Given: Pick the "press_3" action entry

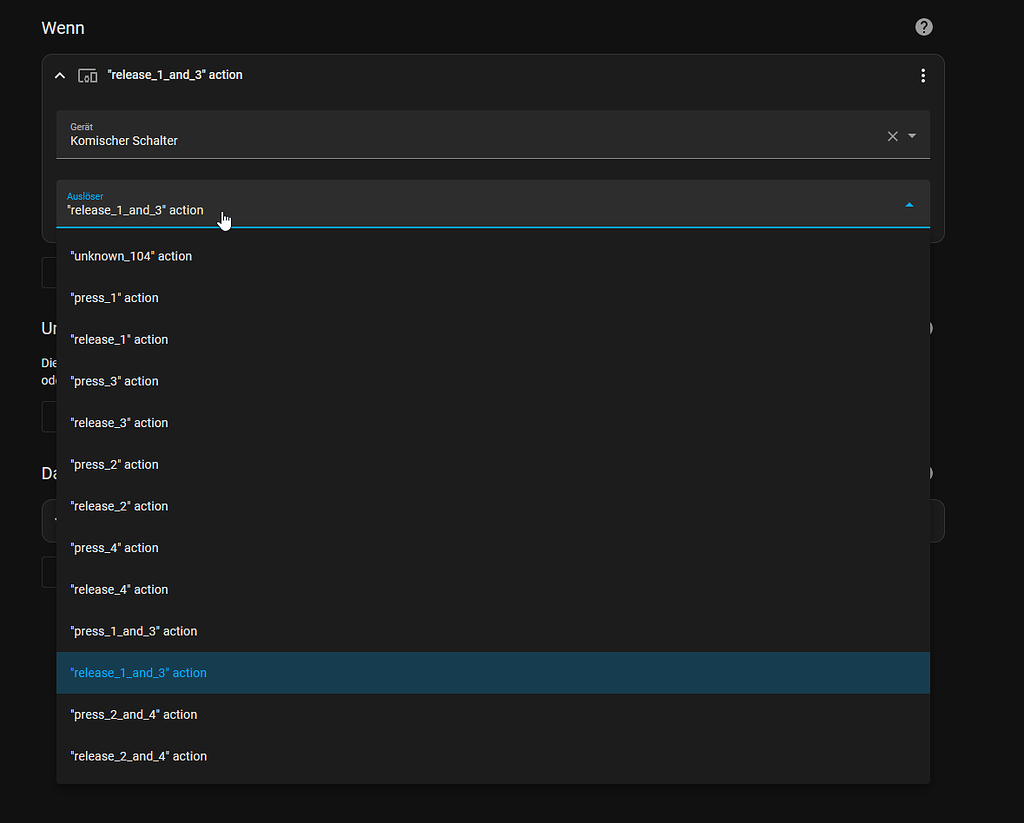Looking at the screenshot, I should click(114, 381).
